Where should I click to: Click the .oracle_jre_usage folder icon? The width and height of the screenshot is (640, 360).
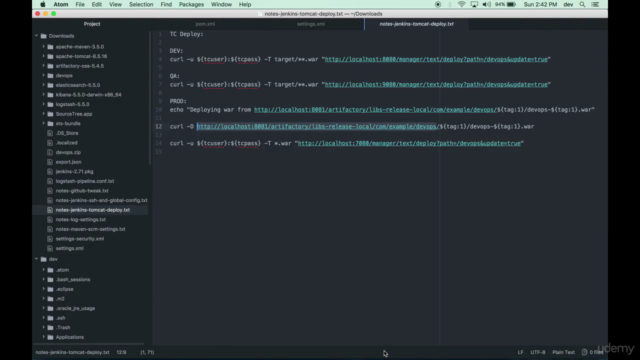pyautogui.click(x=50, y=308)
